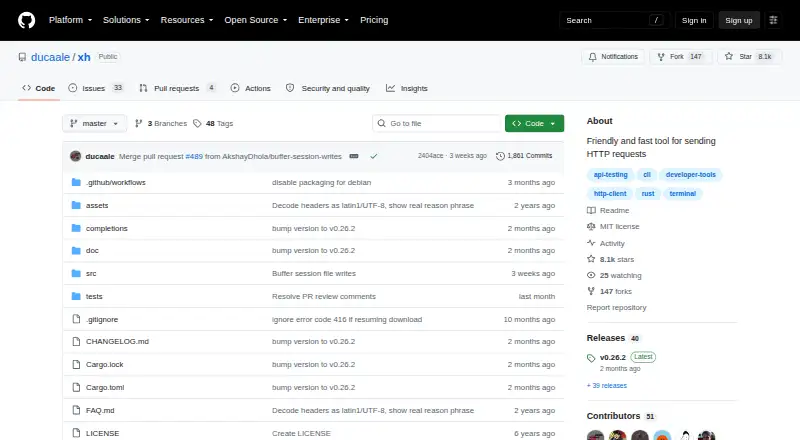Click the 2404ace commit hash
Screen dimensions: 800x440
[430, 156]
